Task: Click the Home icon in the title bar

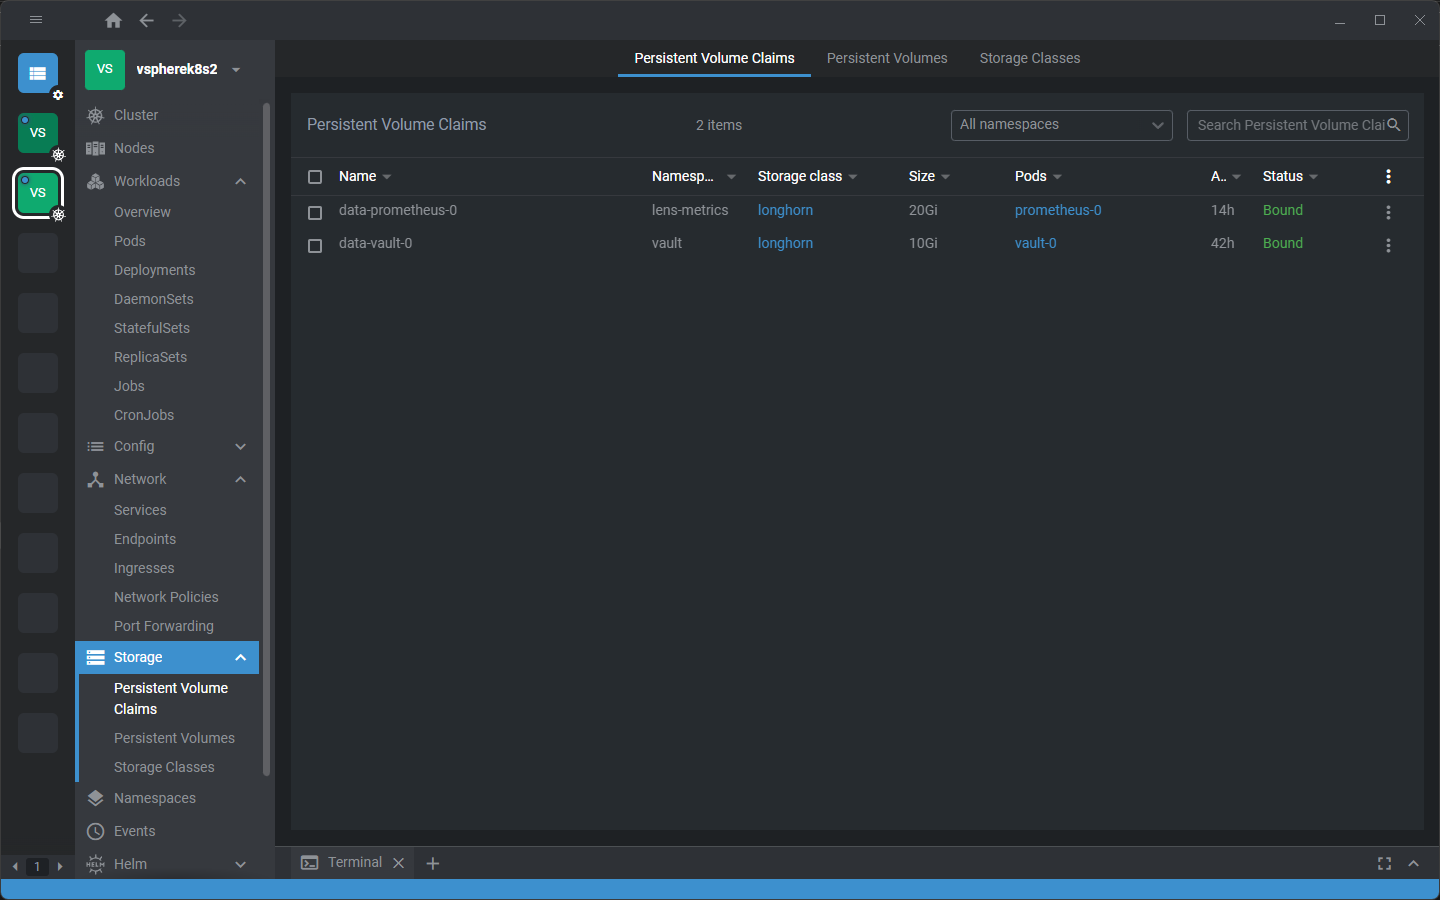Action: [x=113, y=20]
